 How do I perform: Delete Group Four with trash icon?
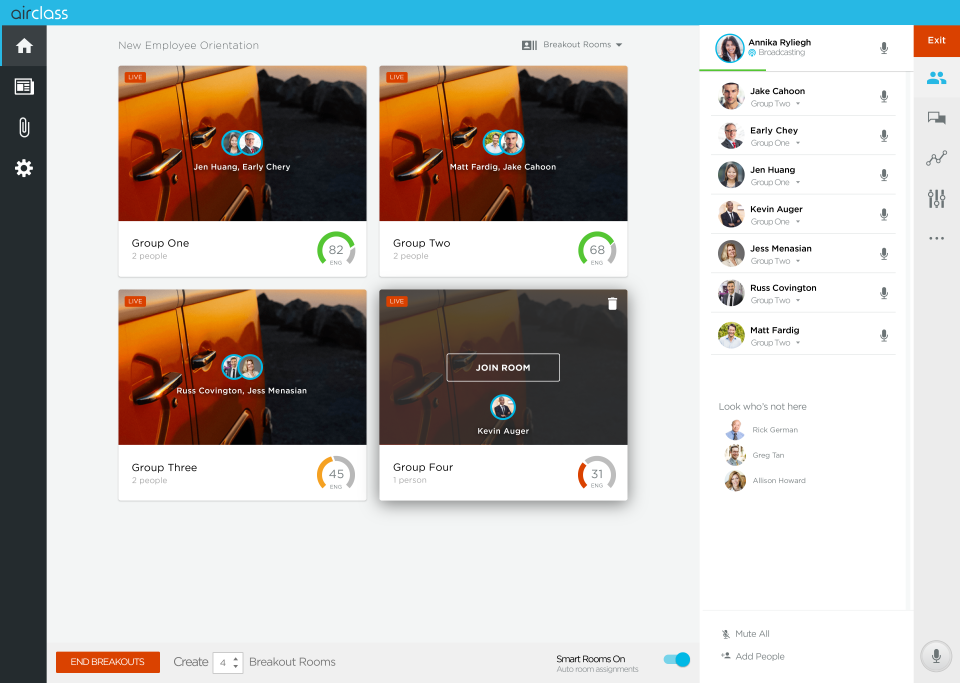point(612,304)
